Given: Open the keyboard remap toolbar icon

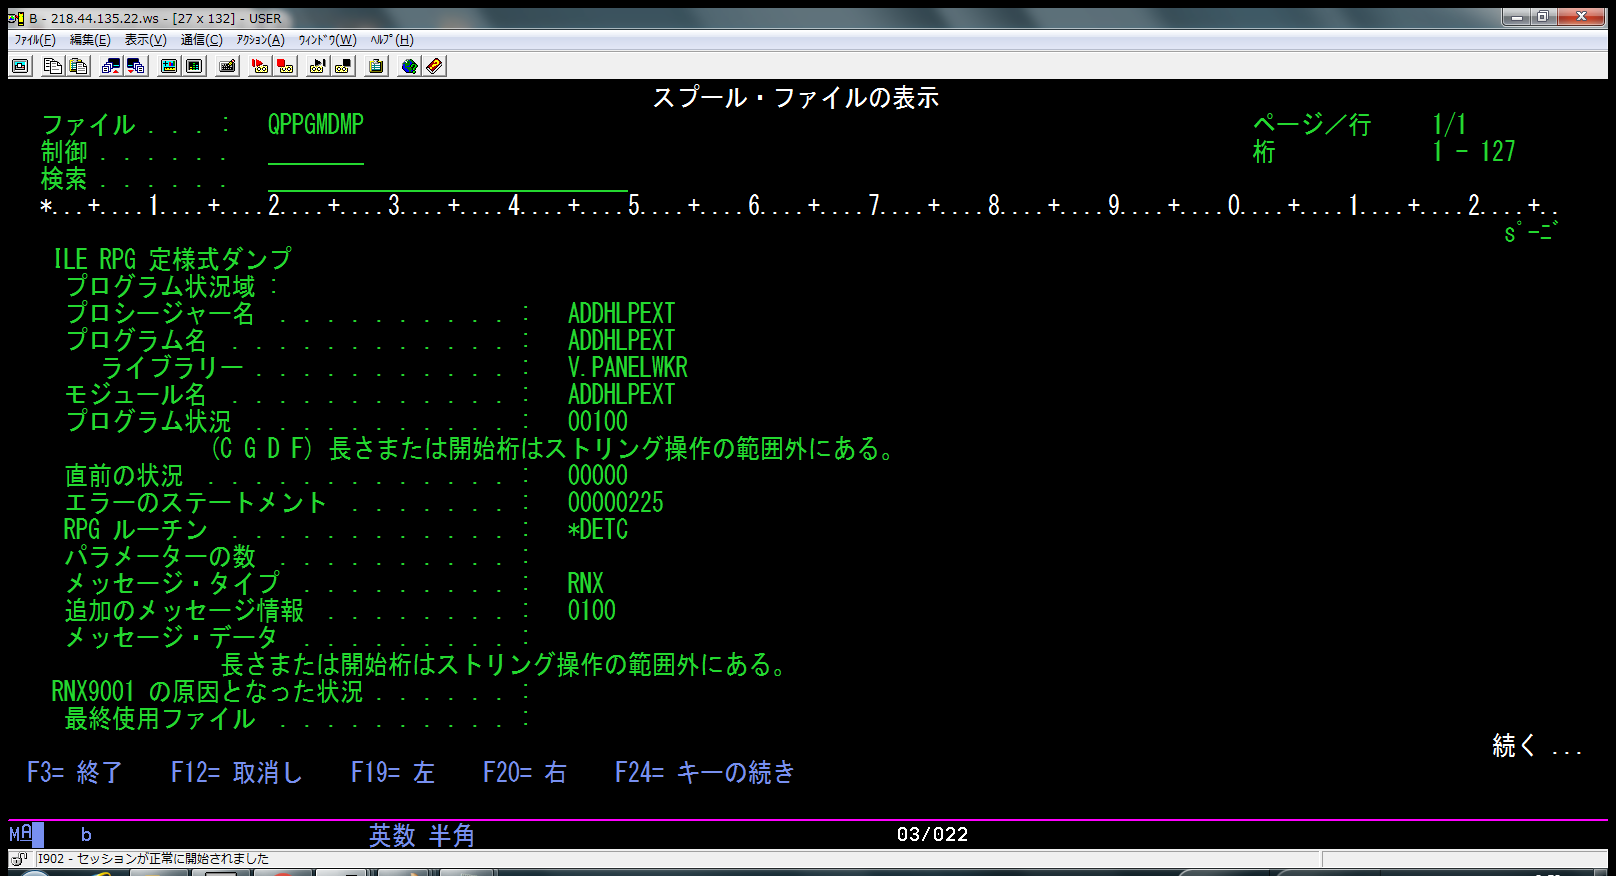Looking at the screenshot, I should click(x=228, y=66).
